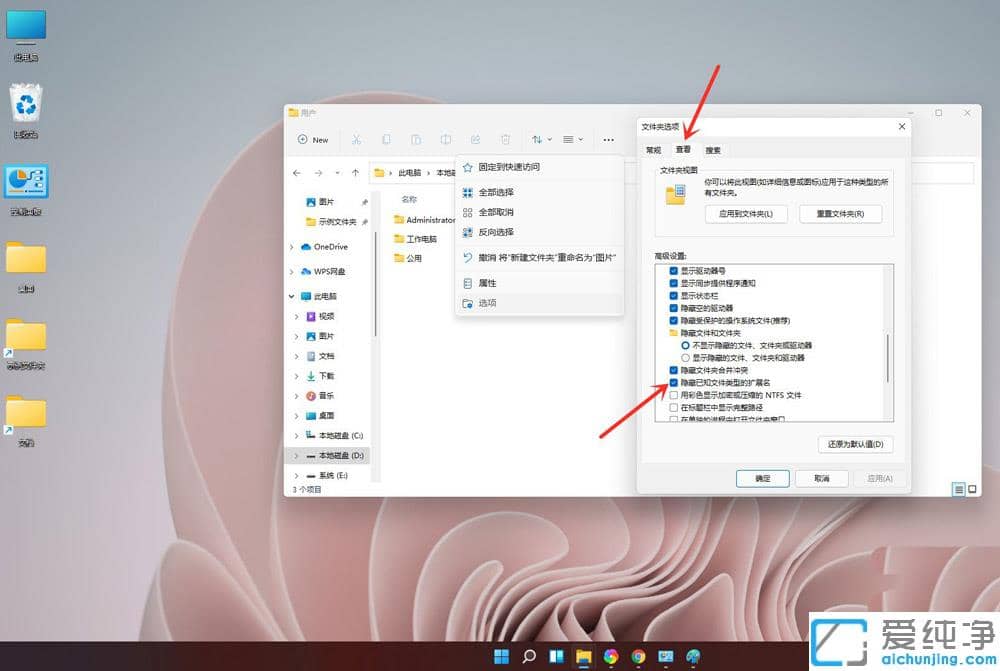Open the See more '...' toolbar menu
This screenshot has height=671, width=1000.
click(x=610, y=139)
